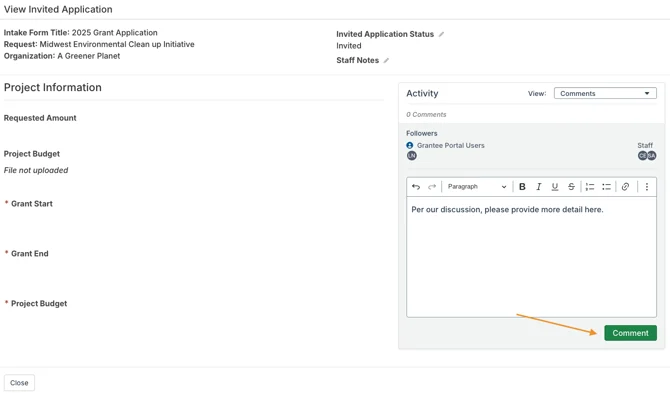Click the 'View Invited Application' title

click(58, 9)
